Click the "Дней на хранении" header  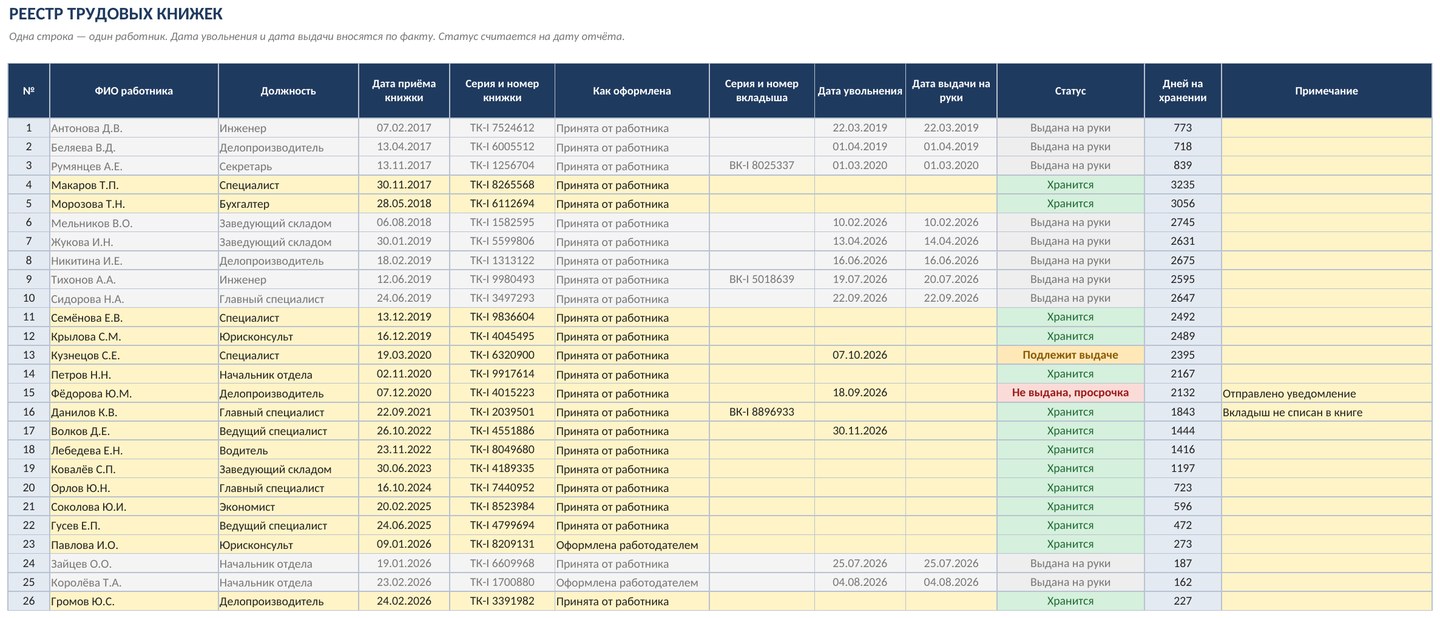coord(1183,91)
